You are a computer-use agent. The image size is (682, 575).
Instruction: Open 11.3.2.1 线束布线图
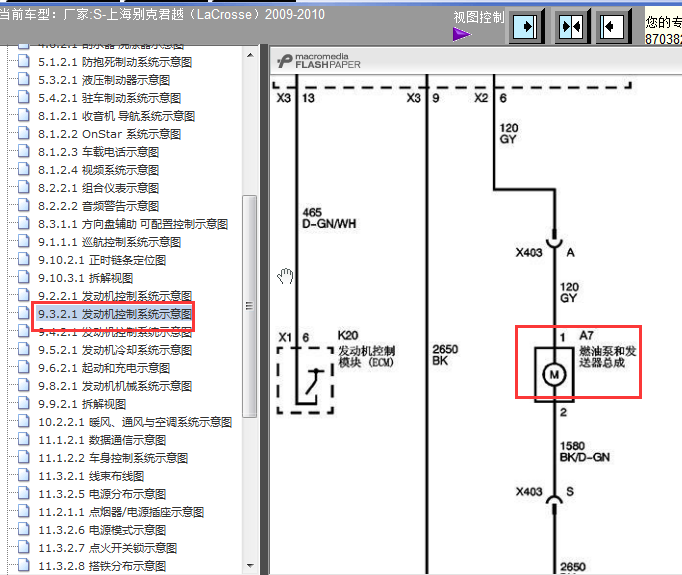point(91,476)
